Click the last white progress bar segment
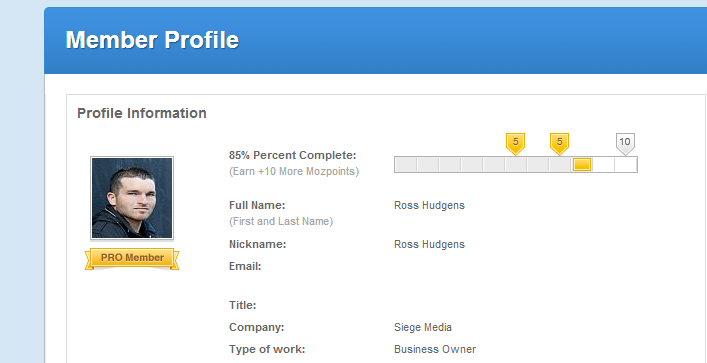Screen dimensions: 707x363 [x=625, y=165]
